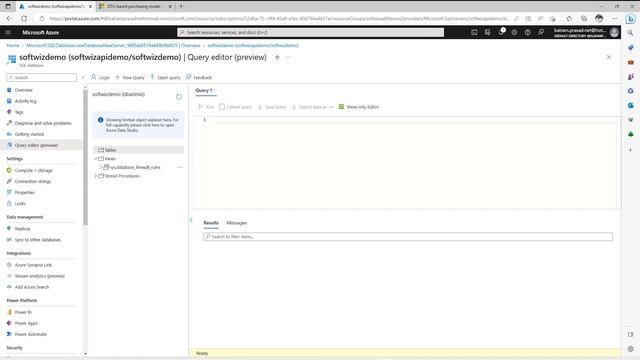The height and width of the screenshot is (360, 640).
Task: Click New Query
Action: pos(130,77)
